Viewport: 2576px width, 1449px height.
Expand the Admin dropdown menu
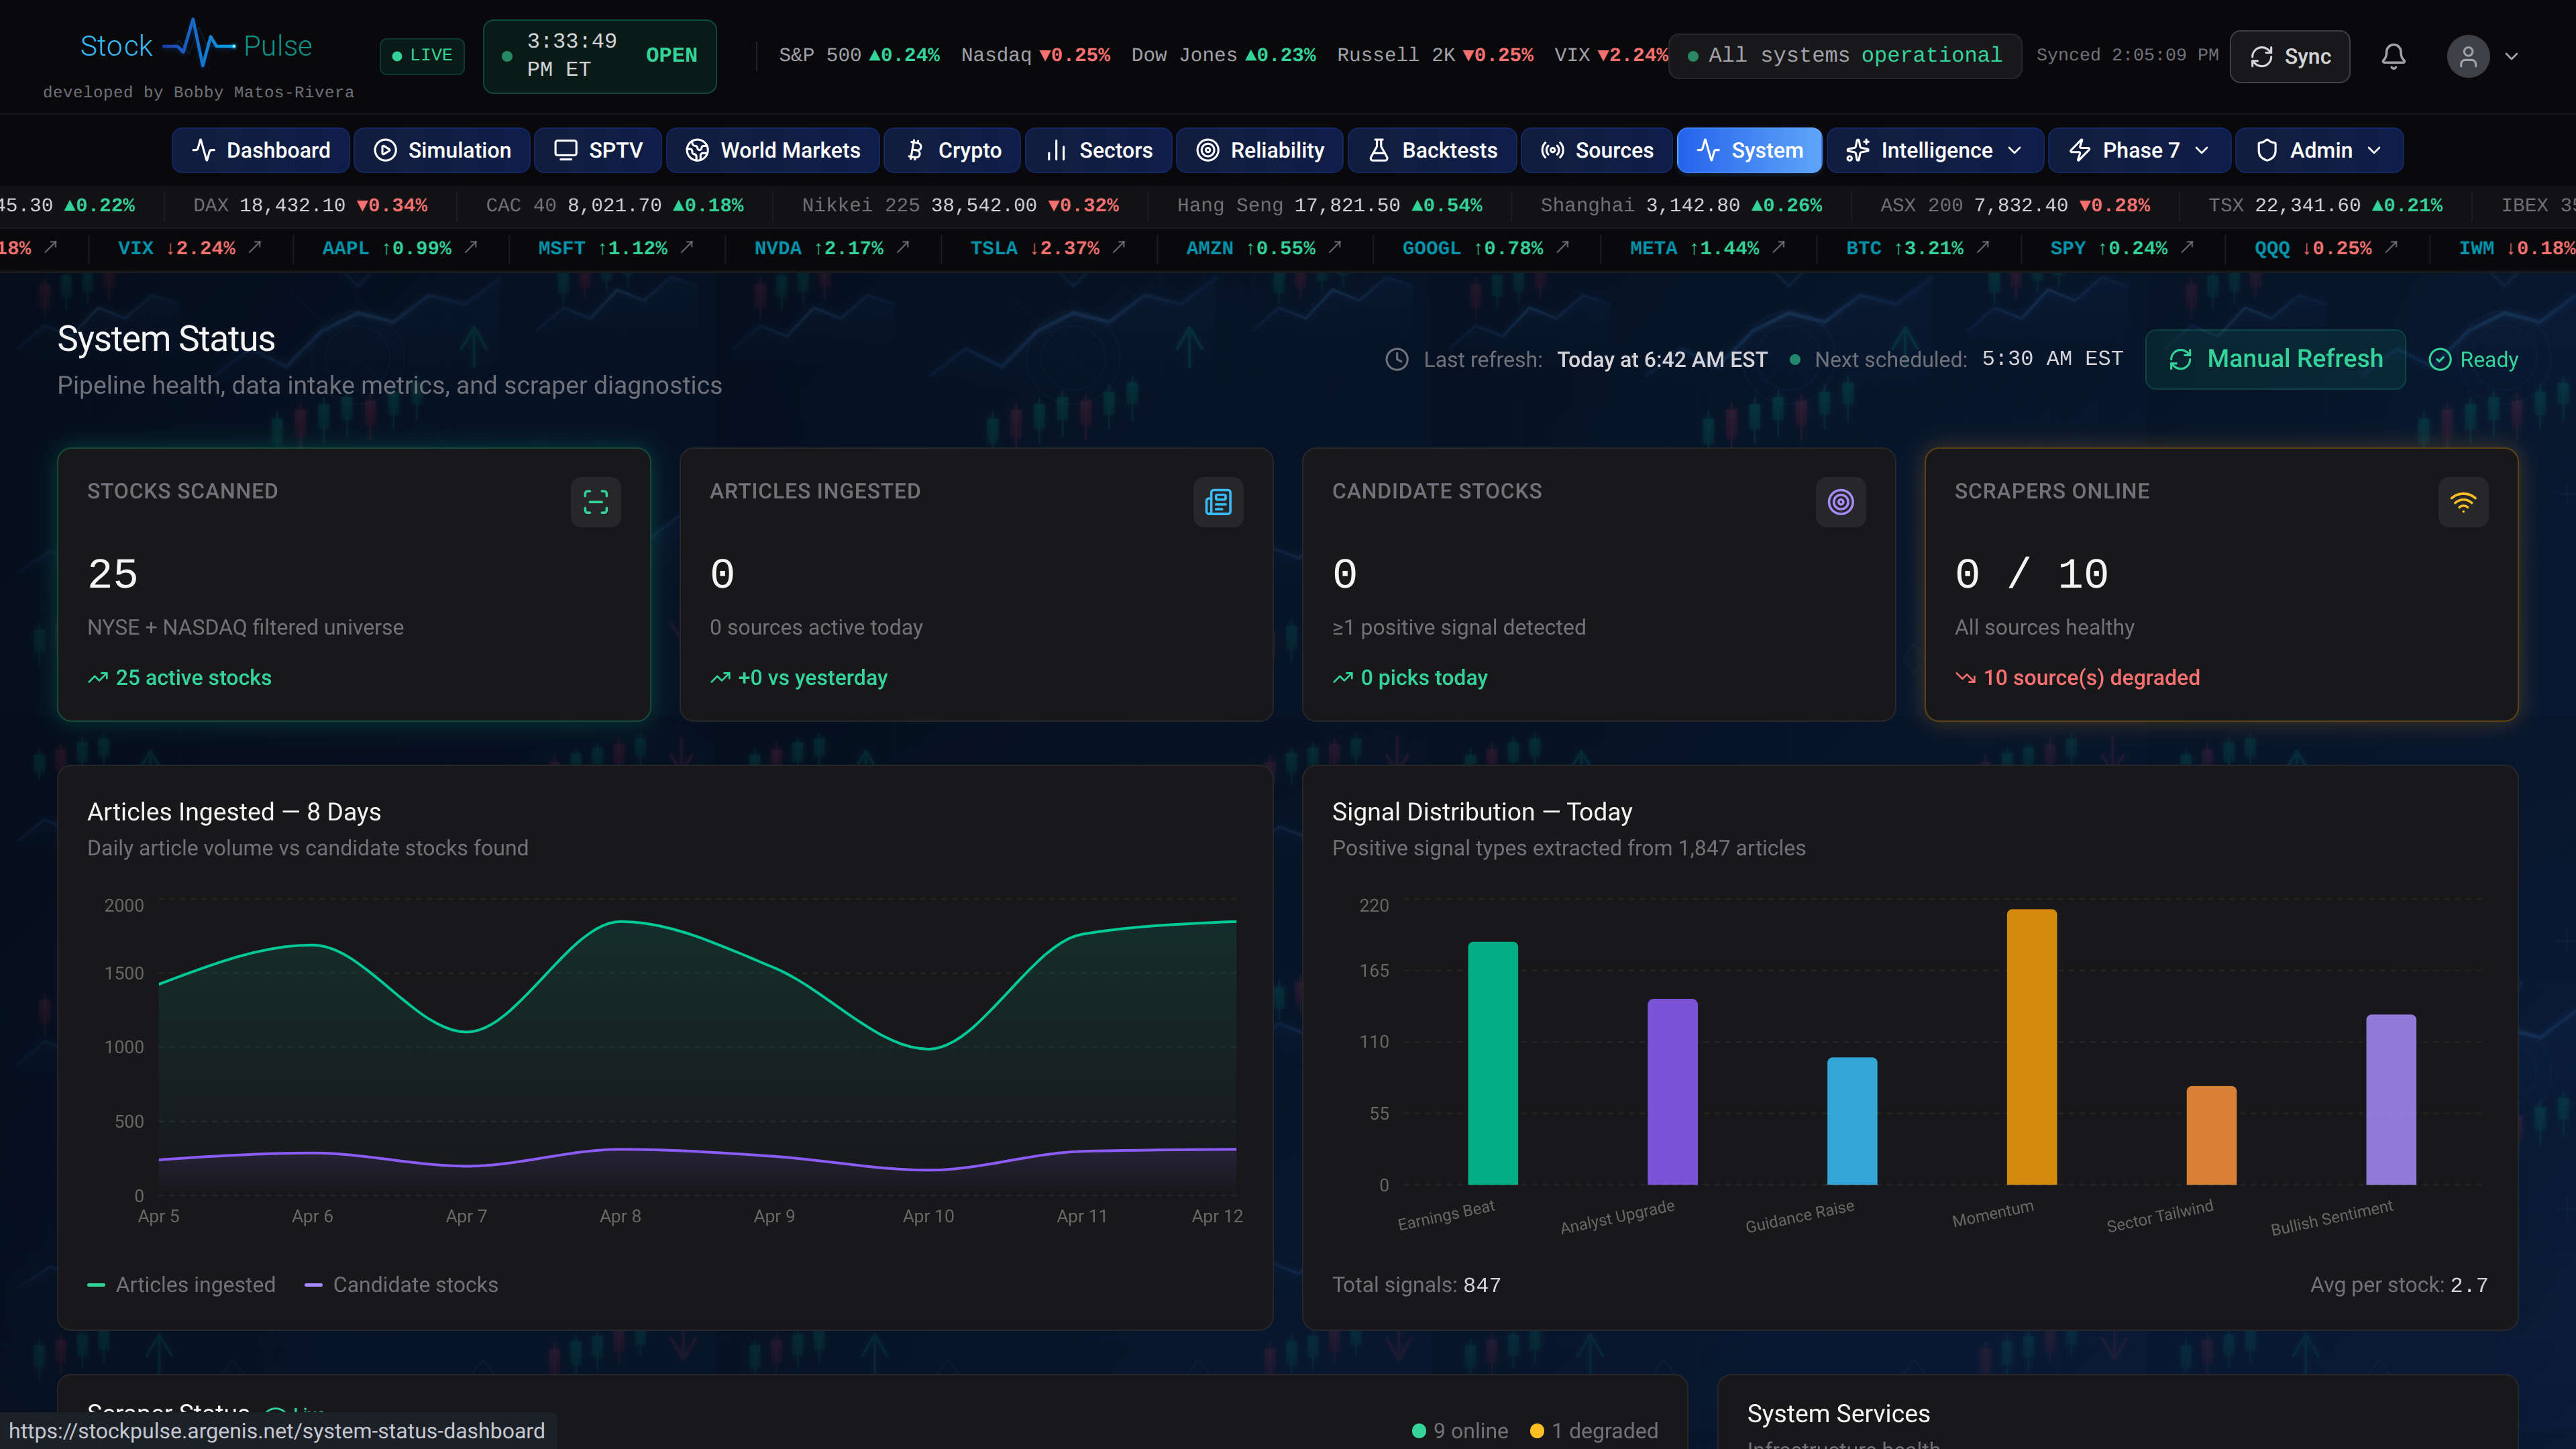(2319, 150)
